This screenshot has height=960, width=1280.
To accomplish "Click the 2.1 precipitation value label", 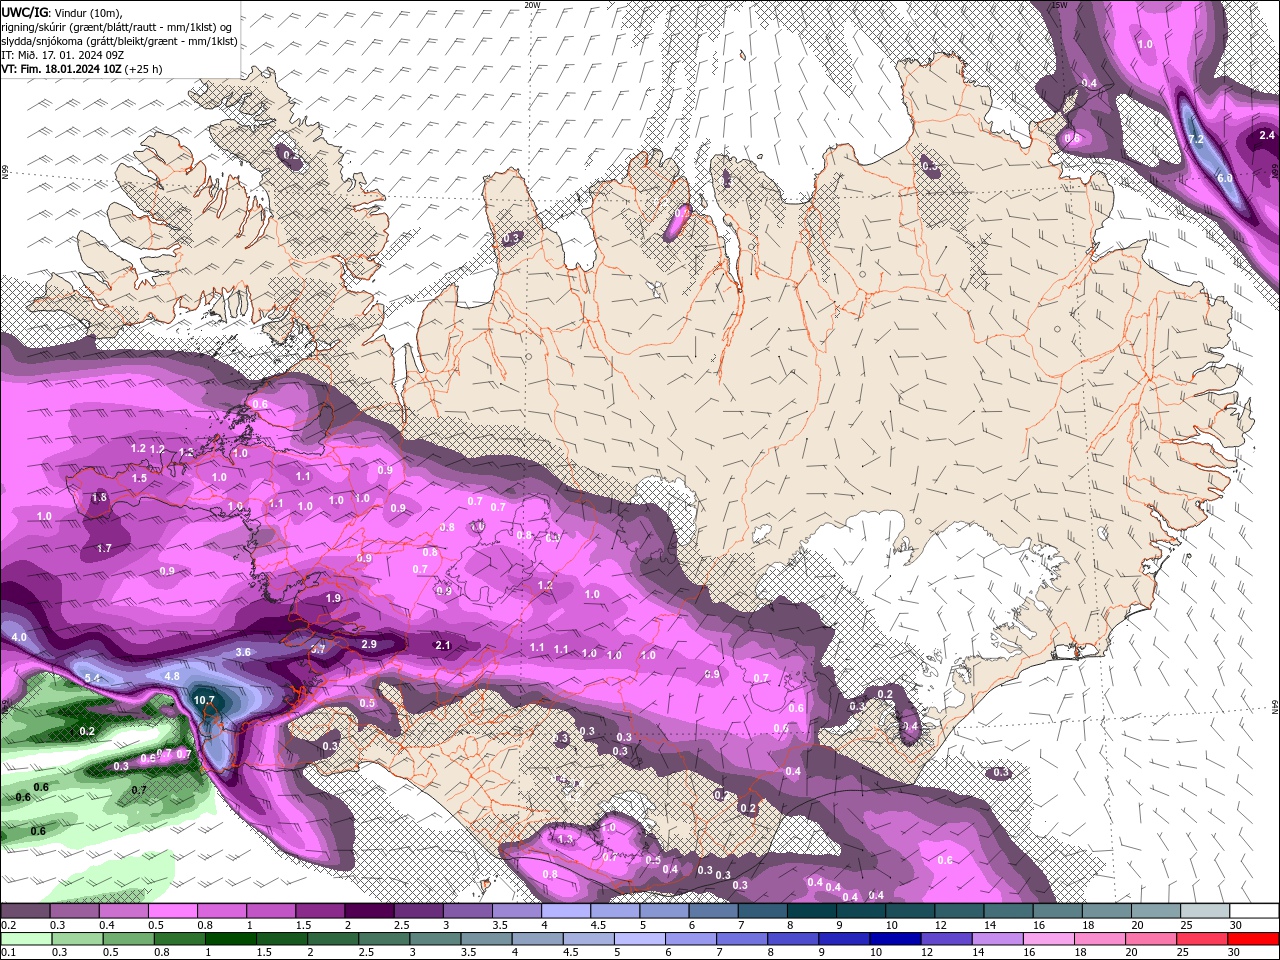I will tap(443, 646).
